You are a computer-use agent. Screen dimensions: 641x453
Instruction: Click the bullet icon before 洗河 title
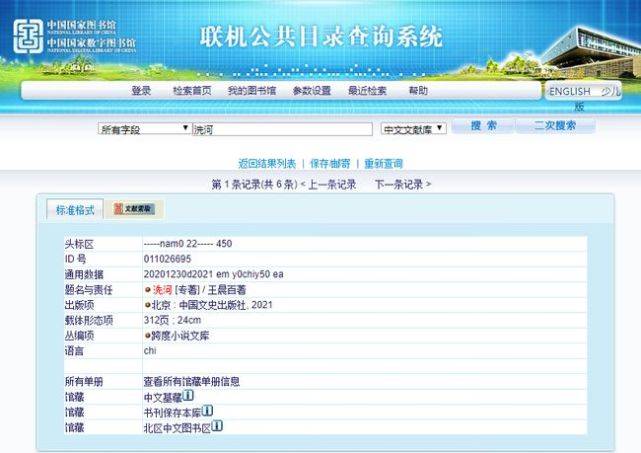(147, 290)
